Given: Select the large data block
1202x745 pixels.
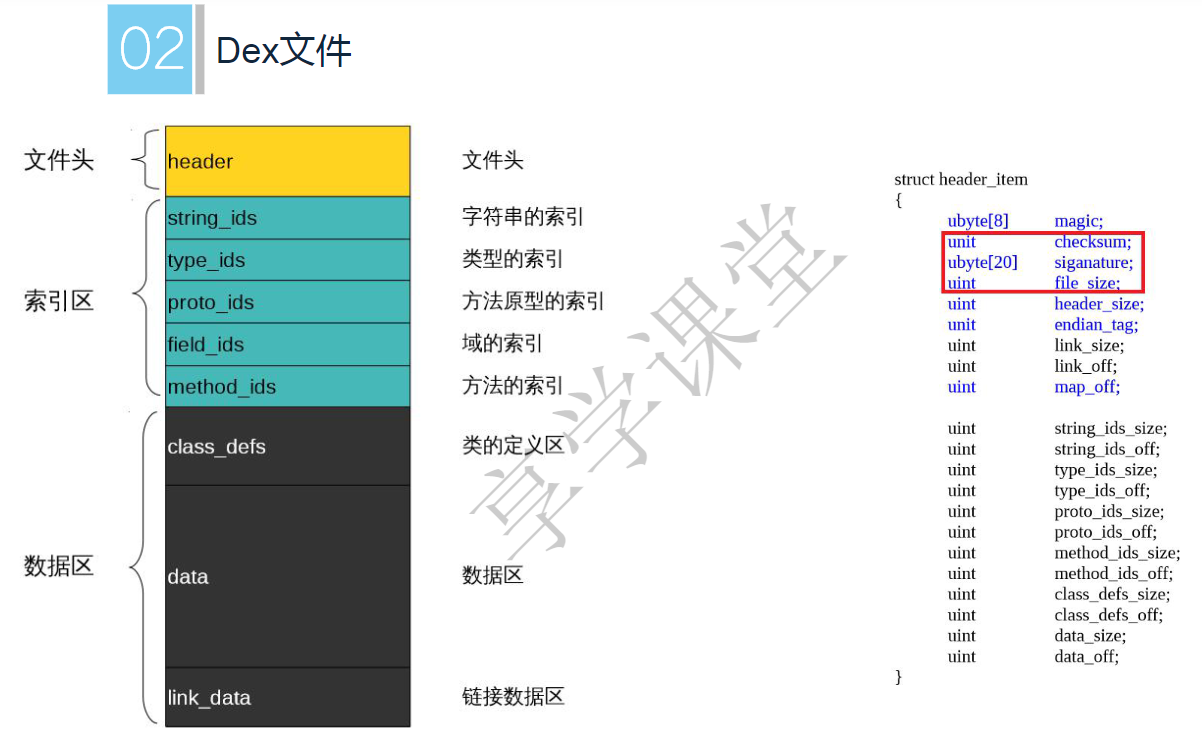Looking at the screenshot, I should pyautogui.click(x=288, y=577).
